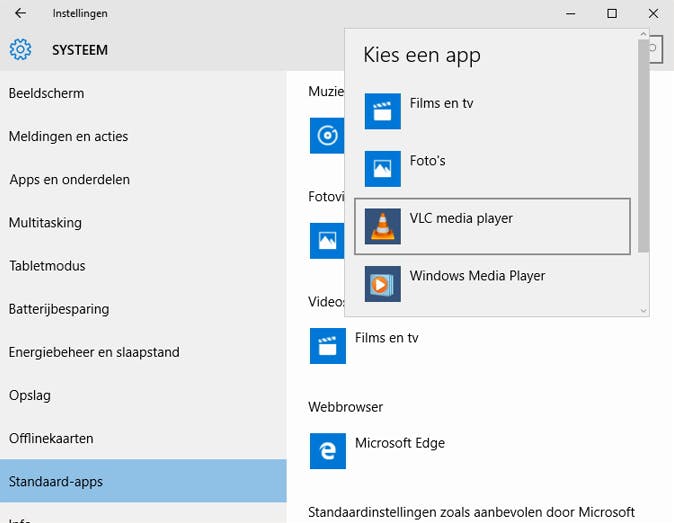
Task: Select the VLC media player cone icon
Action: (x=382, y=226)
